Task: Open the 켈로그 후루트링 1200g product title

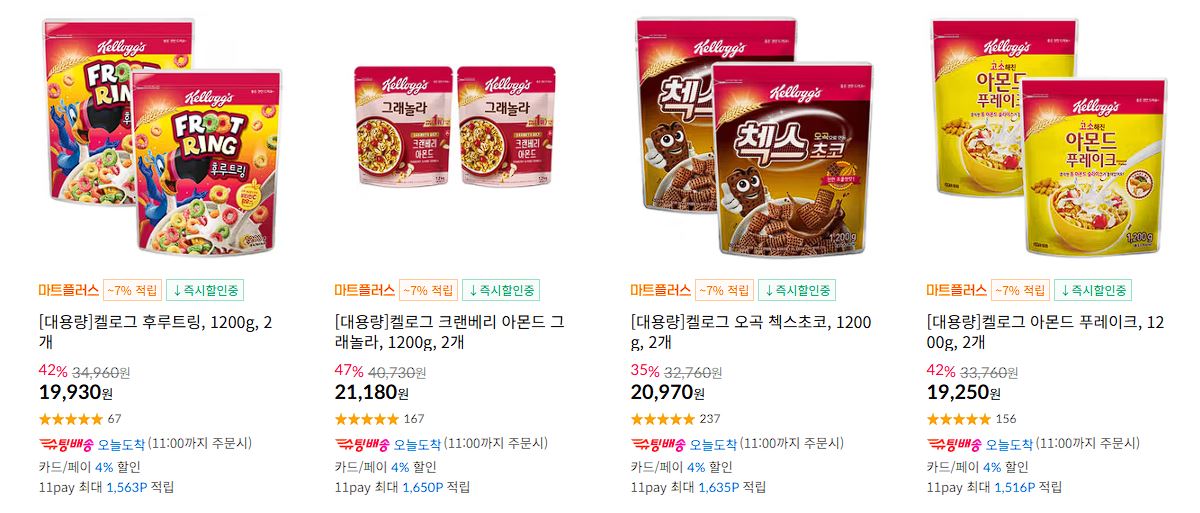Action: (156, 333)
